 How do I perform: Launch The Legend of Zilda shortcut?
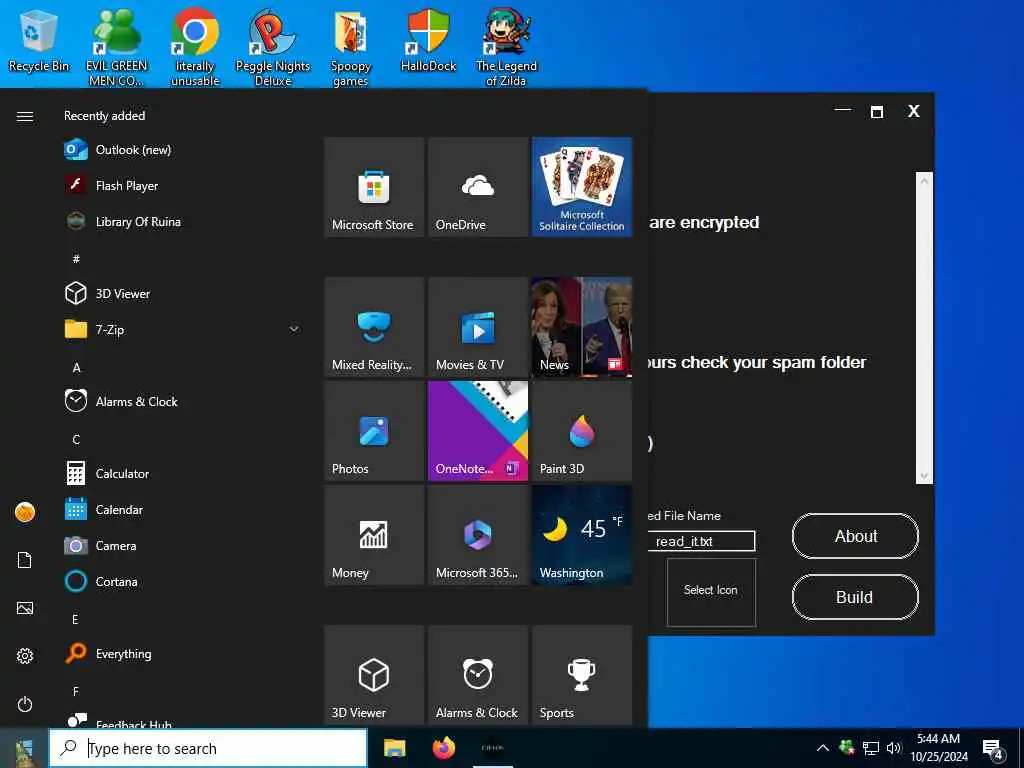506,47
